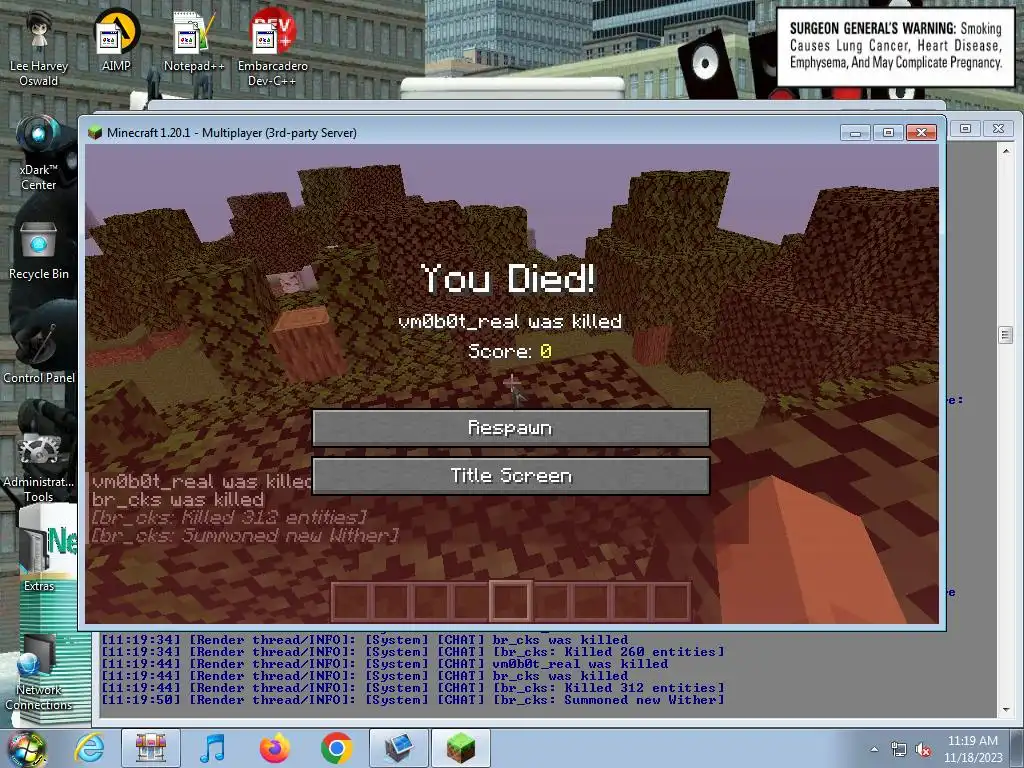Click the muted volume tray icon

923,749
